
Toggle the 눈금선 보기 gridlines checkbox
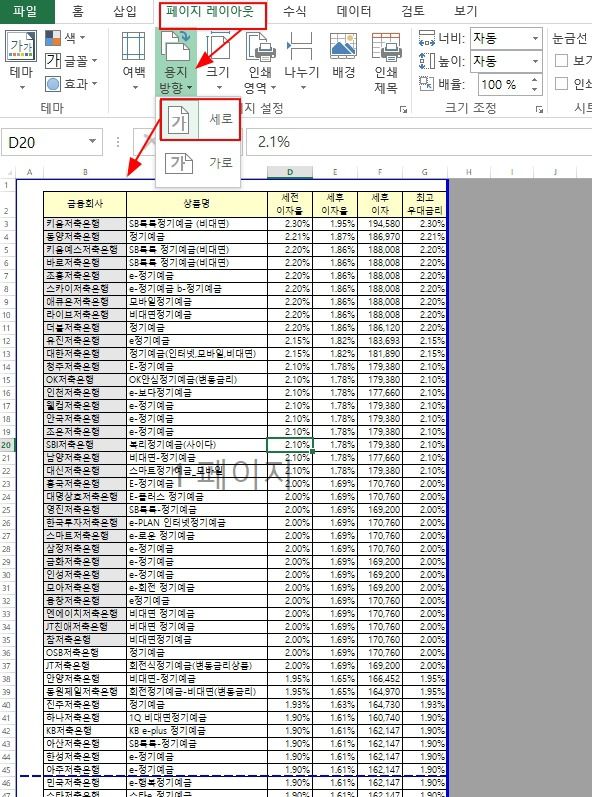[x=561, y=60]
